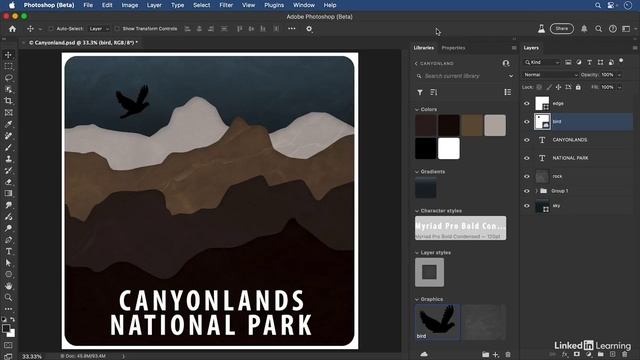
Task: Hide the rock layer
Action: click(527, 176)
